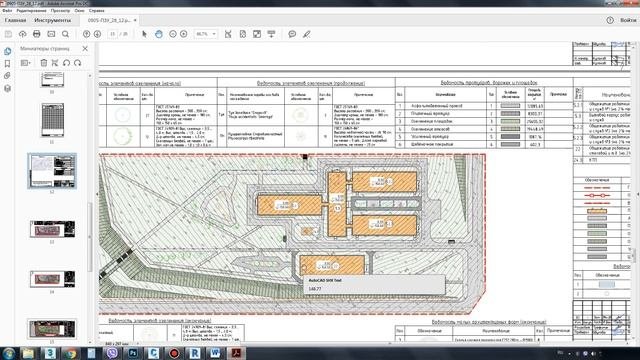Open the Справка menu

[x=97, y=11]
